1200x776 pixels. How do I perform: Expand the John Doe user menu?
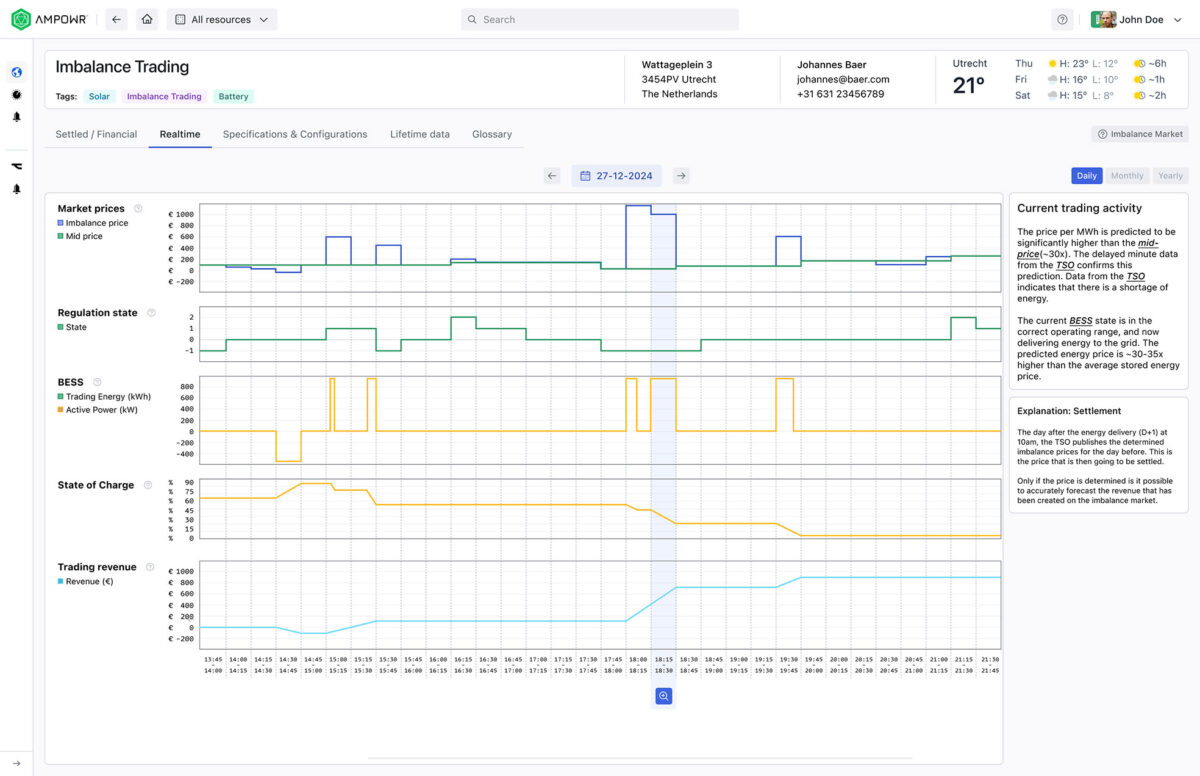click(1136, 19)
